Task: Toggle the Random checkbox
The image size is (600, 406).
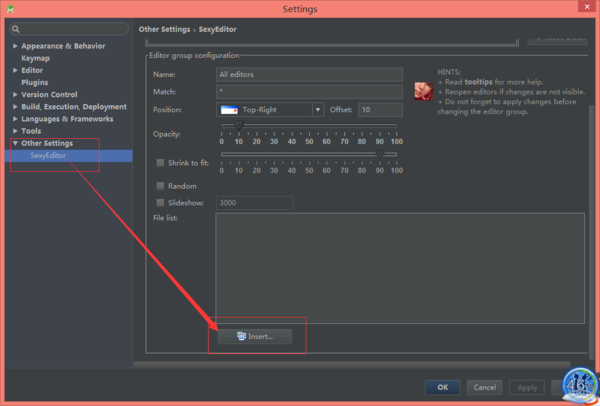Action: [x=160, y=186]
